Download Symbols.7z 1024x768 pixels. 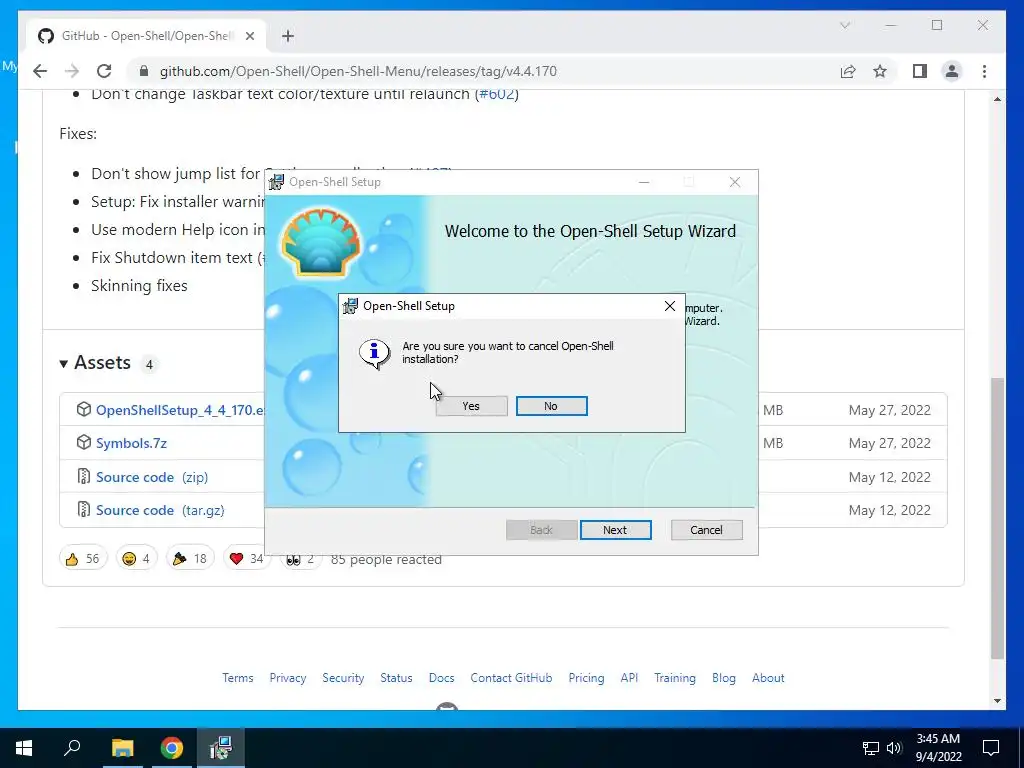pos(131,443)
